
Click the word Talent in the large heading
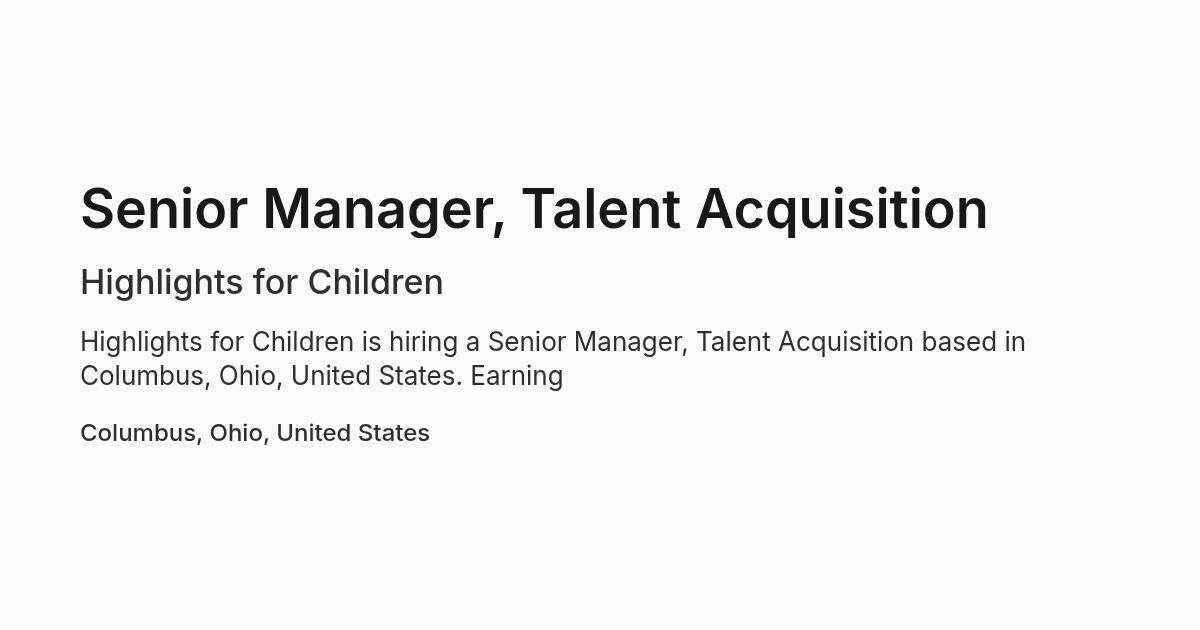[601, 210]
